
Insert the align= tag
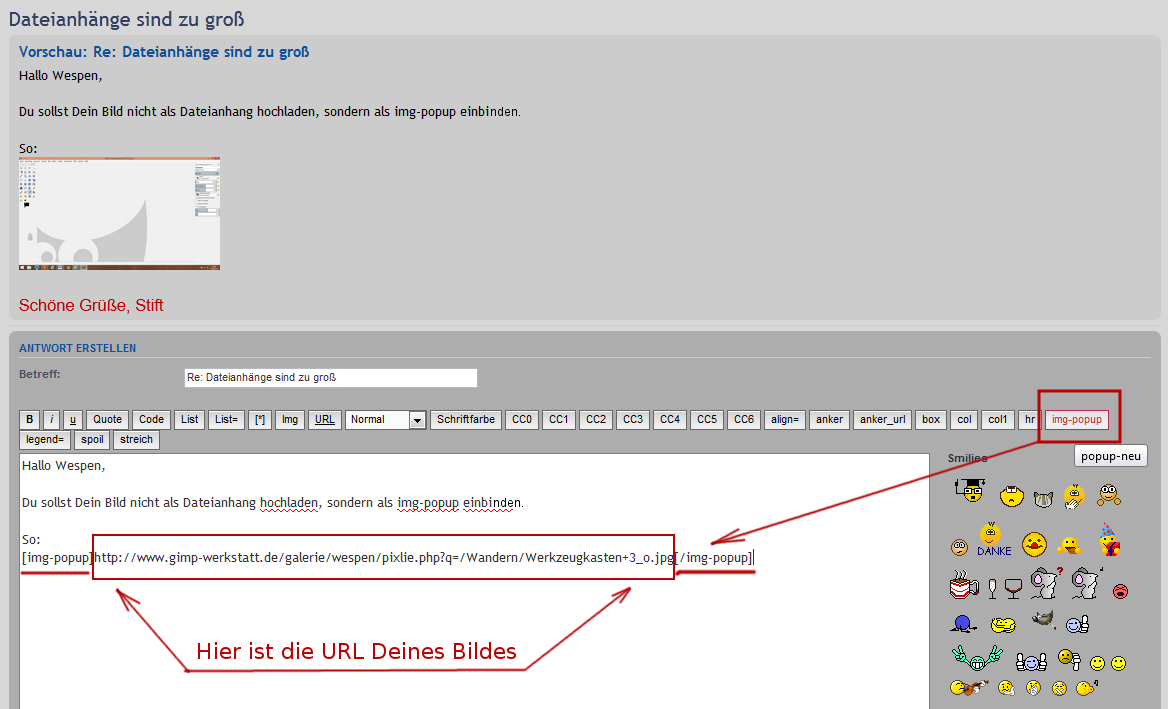(784, 419)
